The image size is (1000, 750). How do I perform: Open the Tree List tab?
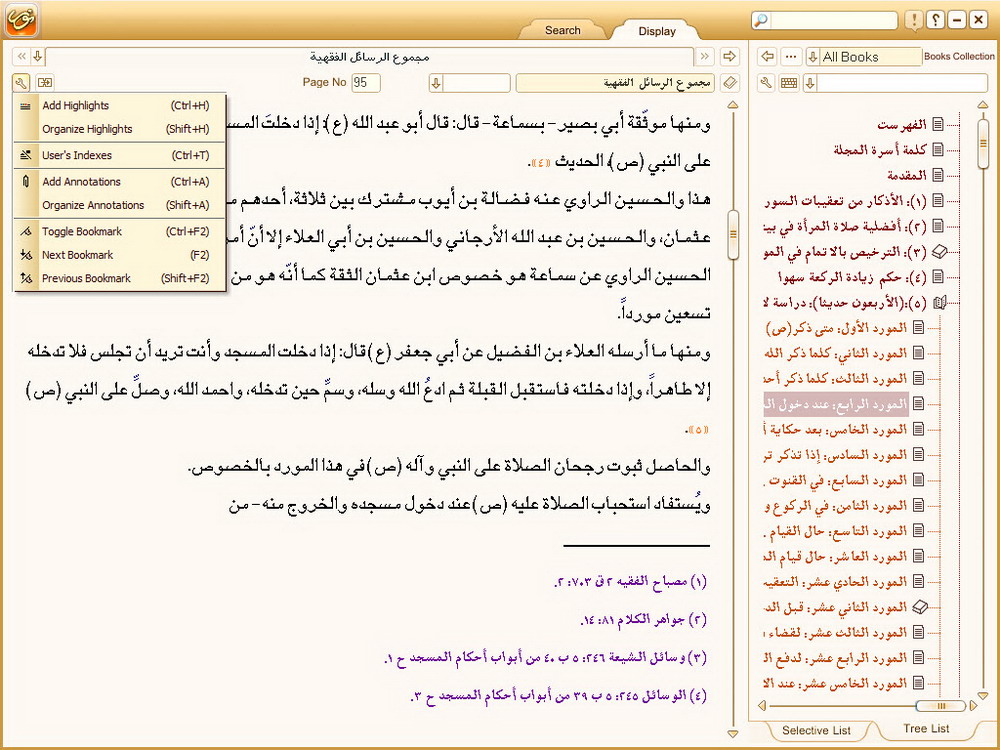pos(926,728)
